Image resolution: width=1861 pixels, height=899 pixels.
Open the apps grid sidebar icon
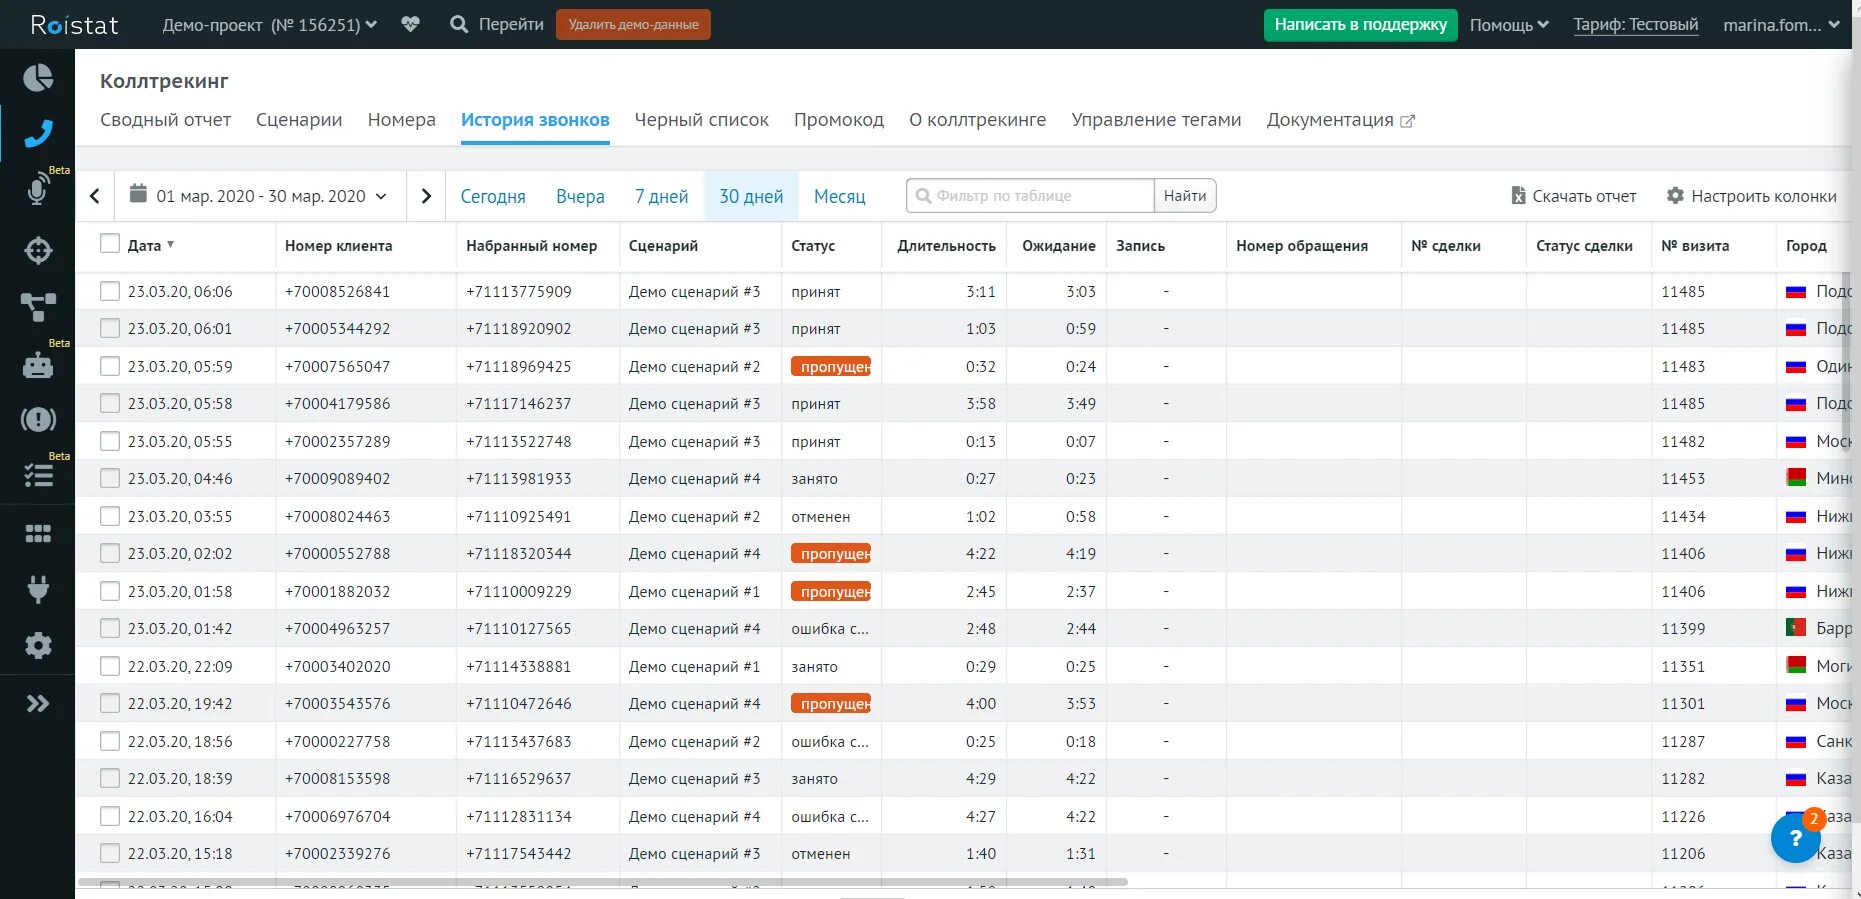38,534
